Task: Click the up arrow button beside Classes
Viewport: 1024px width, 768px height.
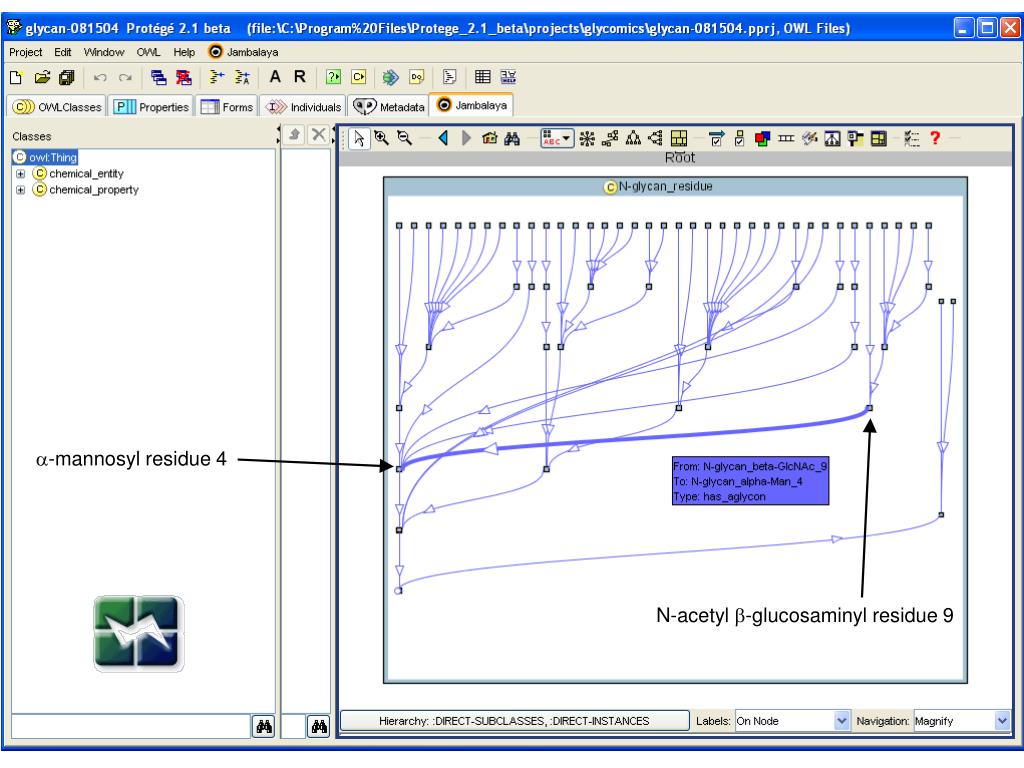Action: click(295, 135)
